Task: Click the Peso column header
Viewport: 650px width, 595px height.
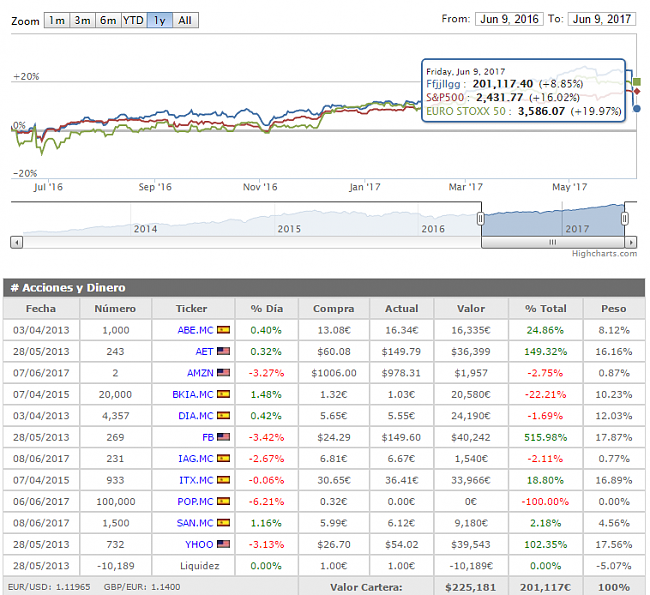Action: pyautogui.click(x=614, y=309)
